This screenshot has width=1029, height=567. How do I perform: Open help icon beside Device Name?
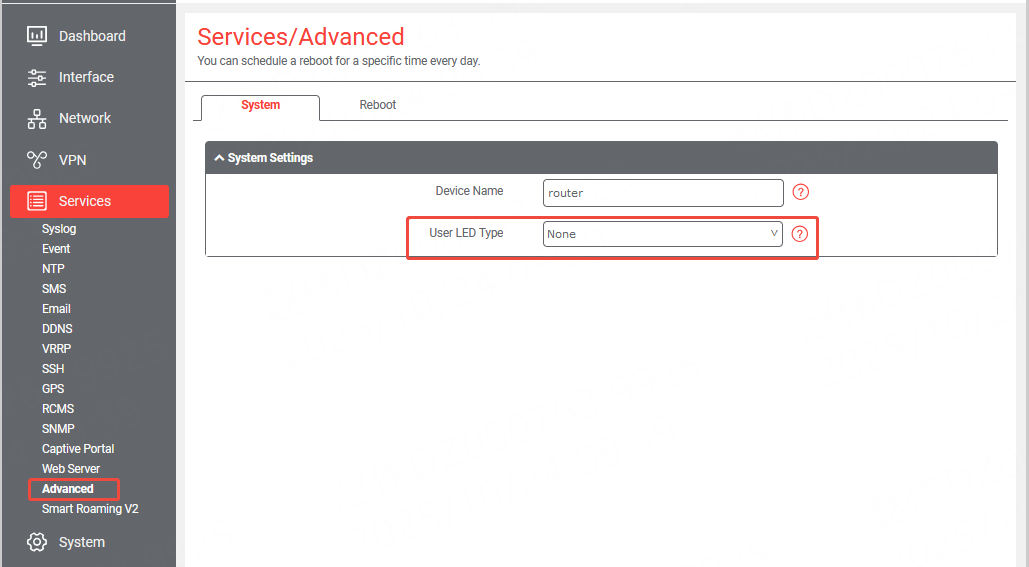[800, 192]
